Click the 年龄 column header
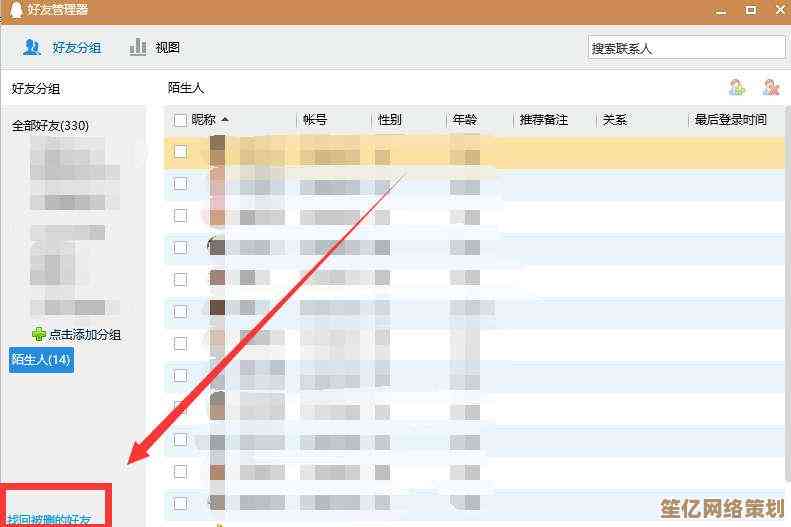The width and height of the screenshot is (791, 527). coord(464,120)
